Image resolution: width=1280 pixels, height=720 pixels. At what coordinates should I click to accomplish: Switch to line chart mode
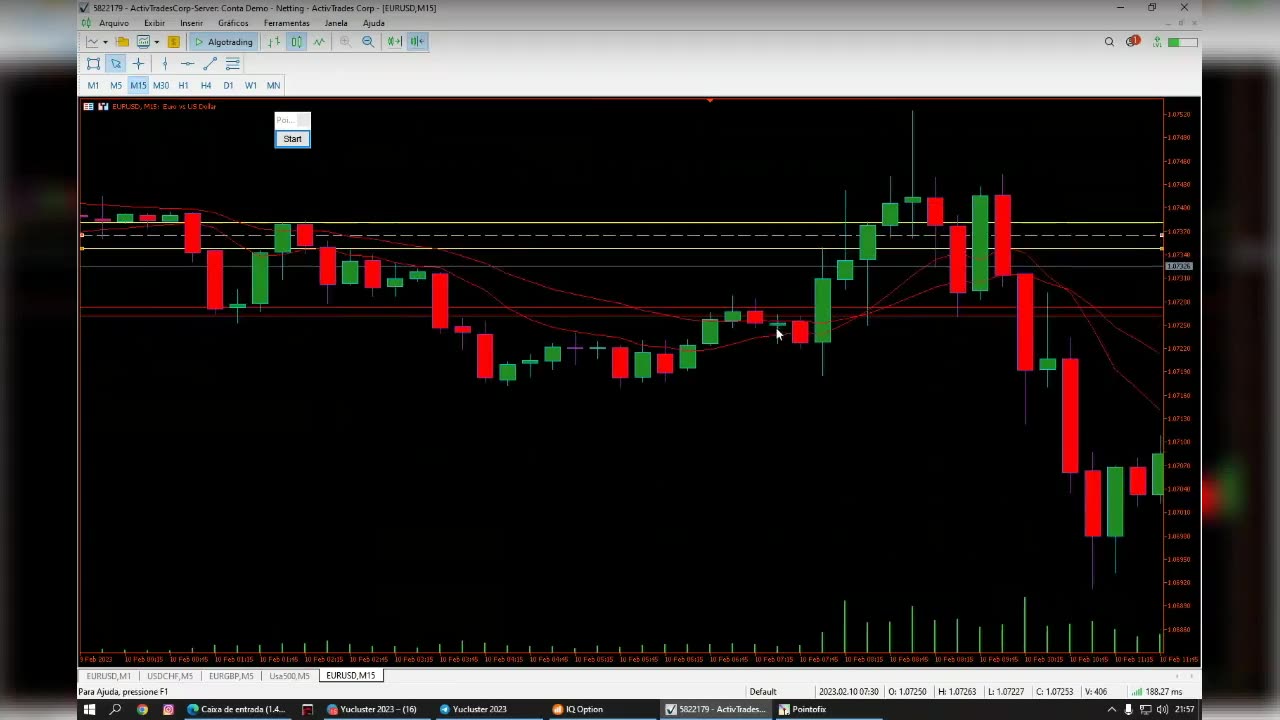coord(319,42)
